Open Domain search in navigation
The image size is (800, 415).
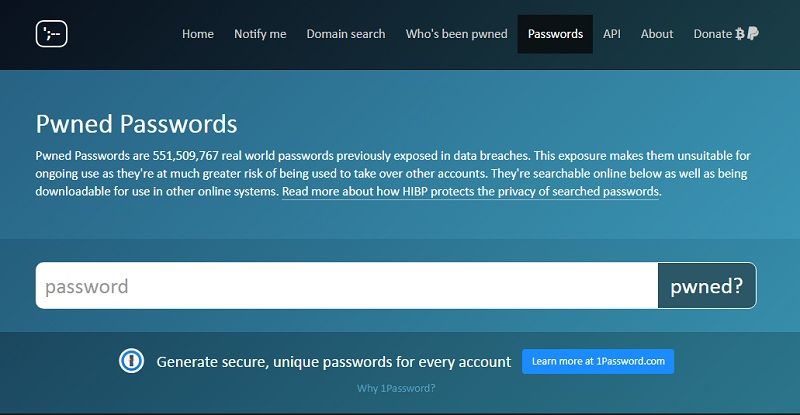(x=346, y=34)
